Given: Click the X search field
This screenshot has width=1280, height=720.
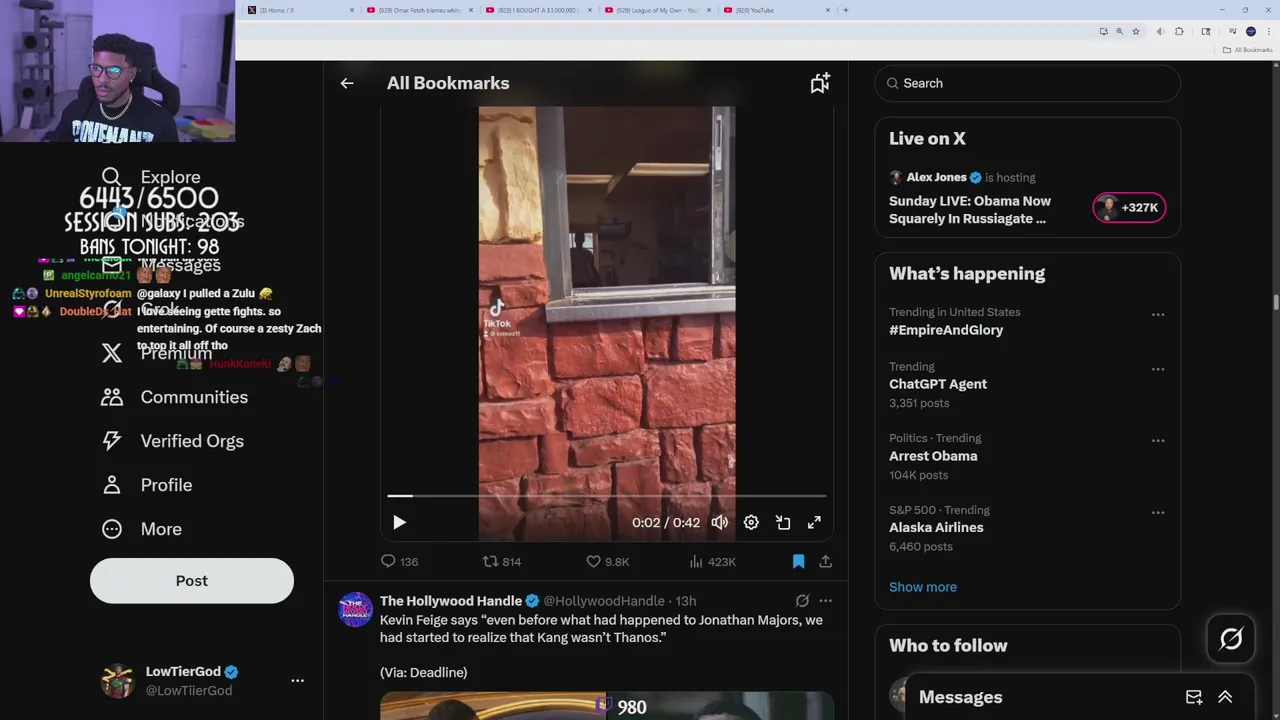Looking at the screenshot, I should [x=1028, y=83].
